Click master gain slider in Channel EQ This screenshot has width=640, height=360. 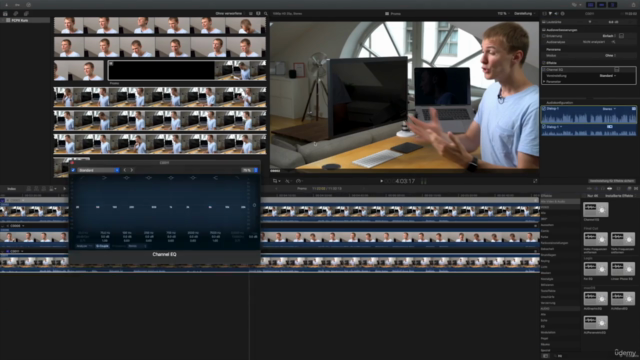[254, 205]
